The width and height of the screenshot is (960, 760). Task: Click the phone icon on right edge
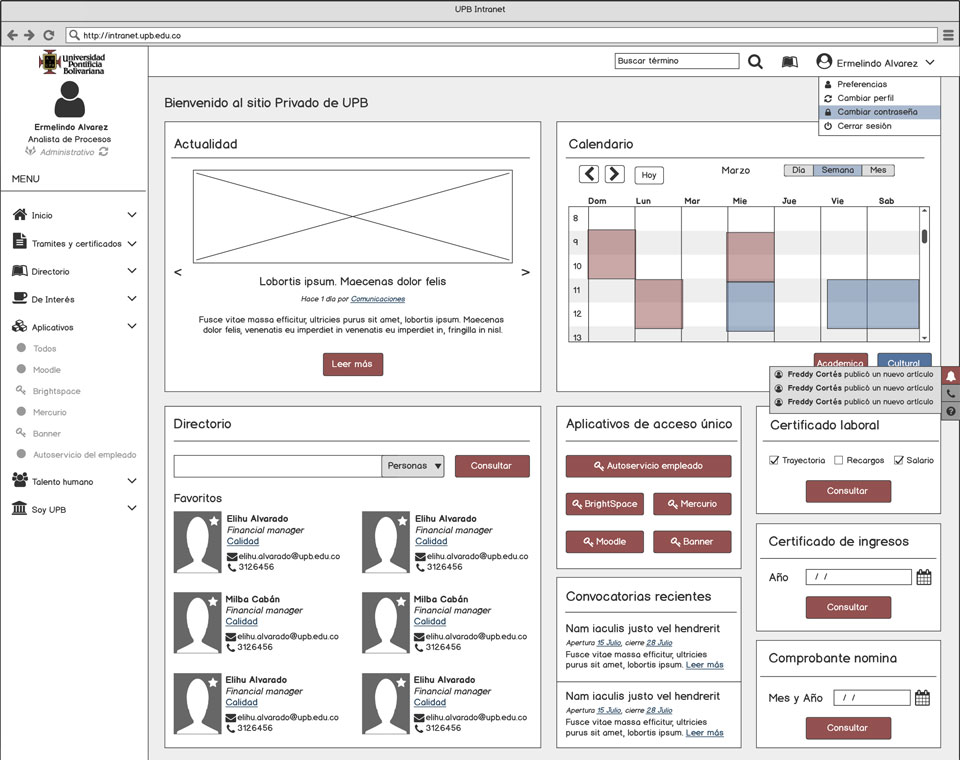pyautogui.click(x=951, y=394)
